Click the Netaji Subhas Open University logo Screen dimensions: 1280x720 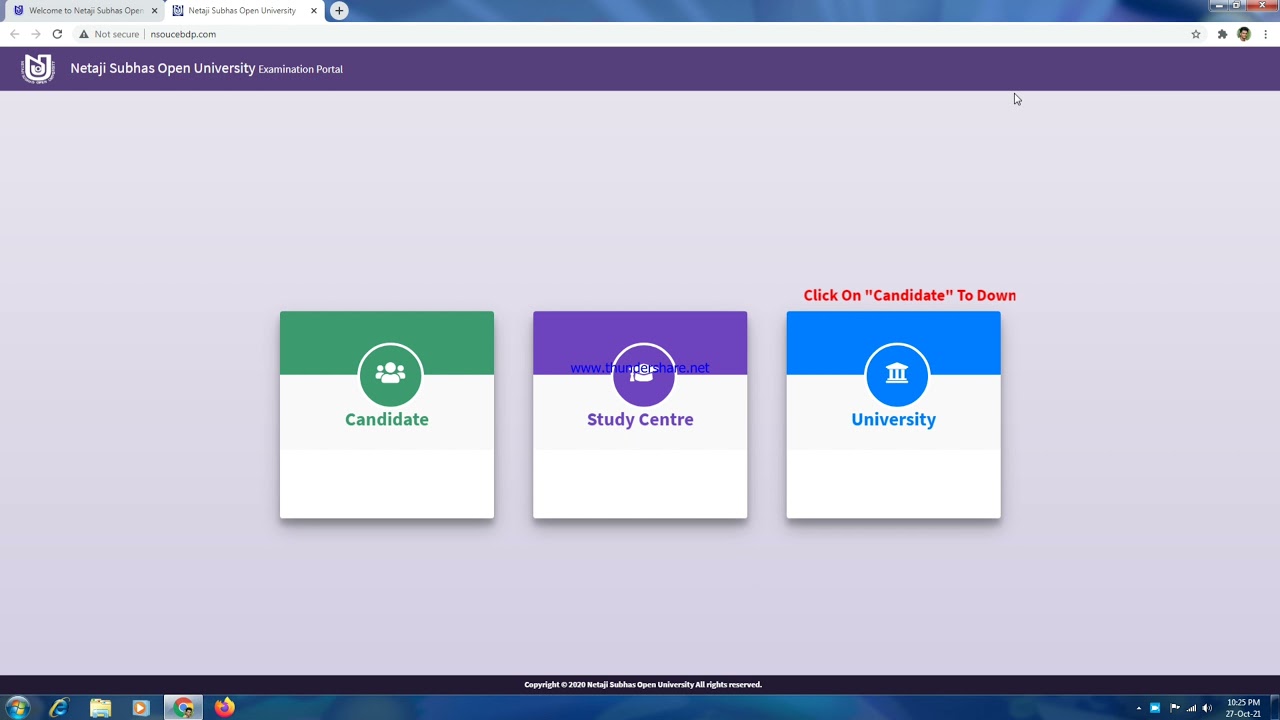click(38, 68)
